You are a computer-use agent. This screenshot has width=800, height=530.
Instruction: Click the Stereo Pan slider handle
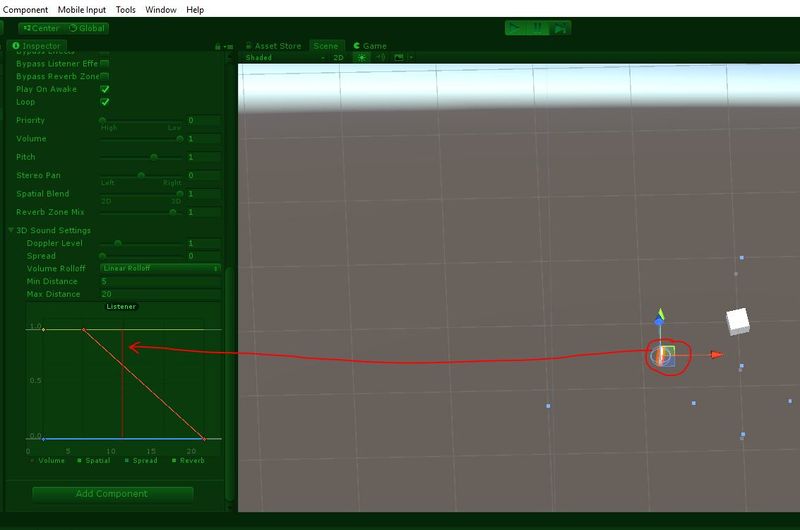pos(141,175)
